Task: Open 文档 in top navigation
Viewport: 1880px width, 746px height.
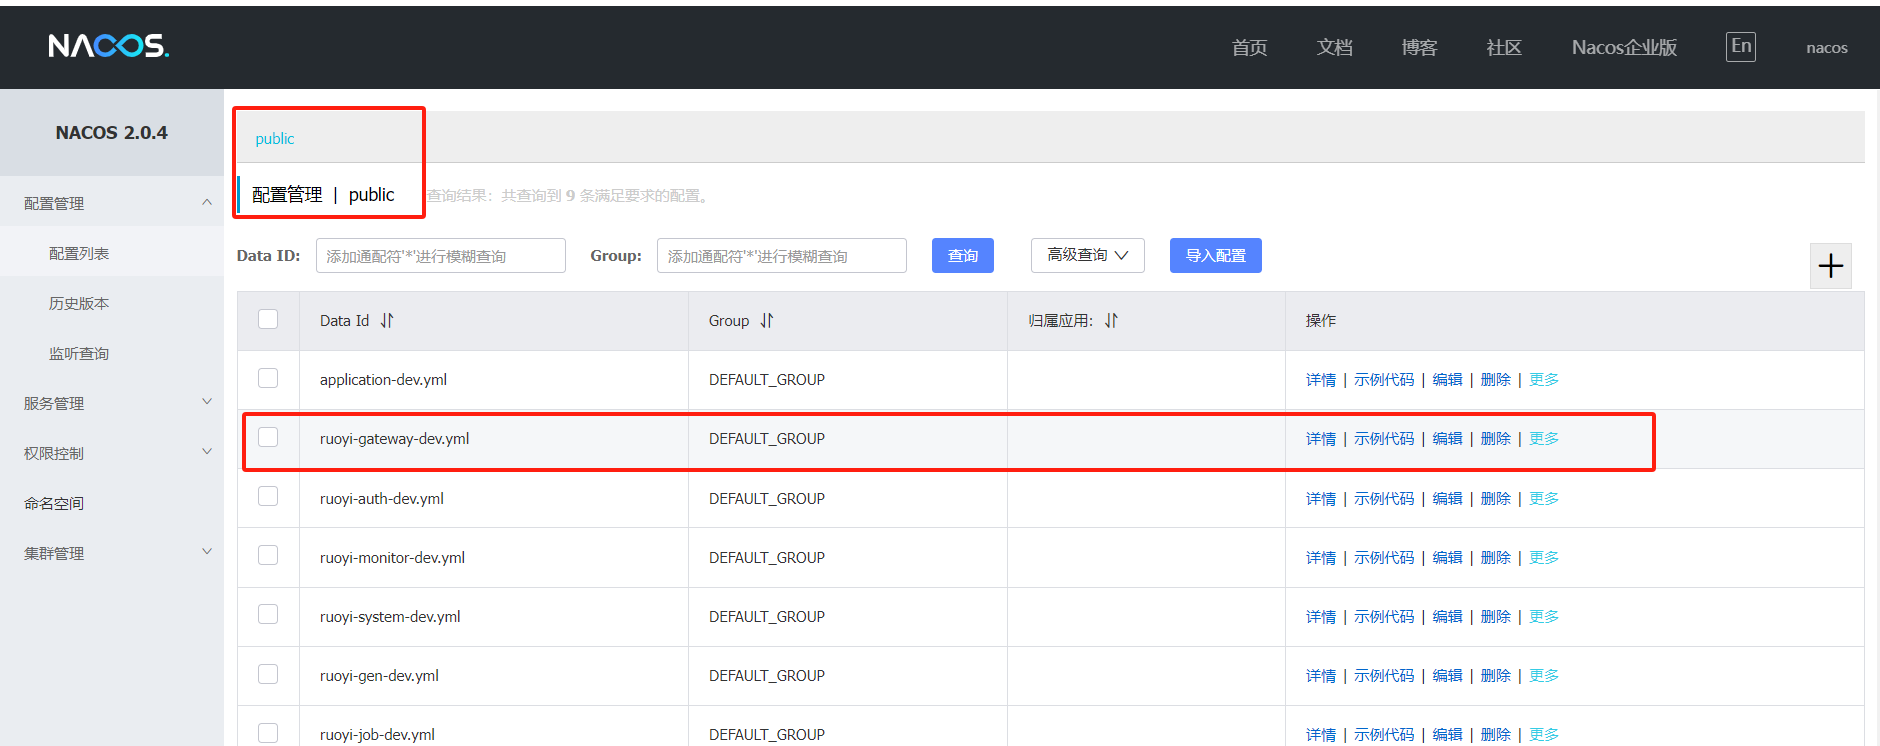Action: 1334,48
